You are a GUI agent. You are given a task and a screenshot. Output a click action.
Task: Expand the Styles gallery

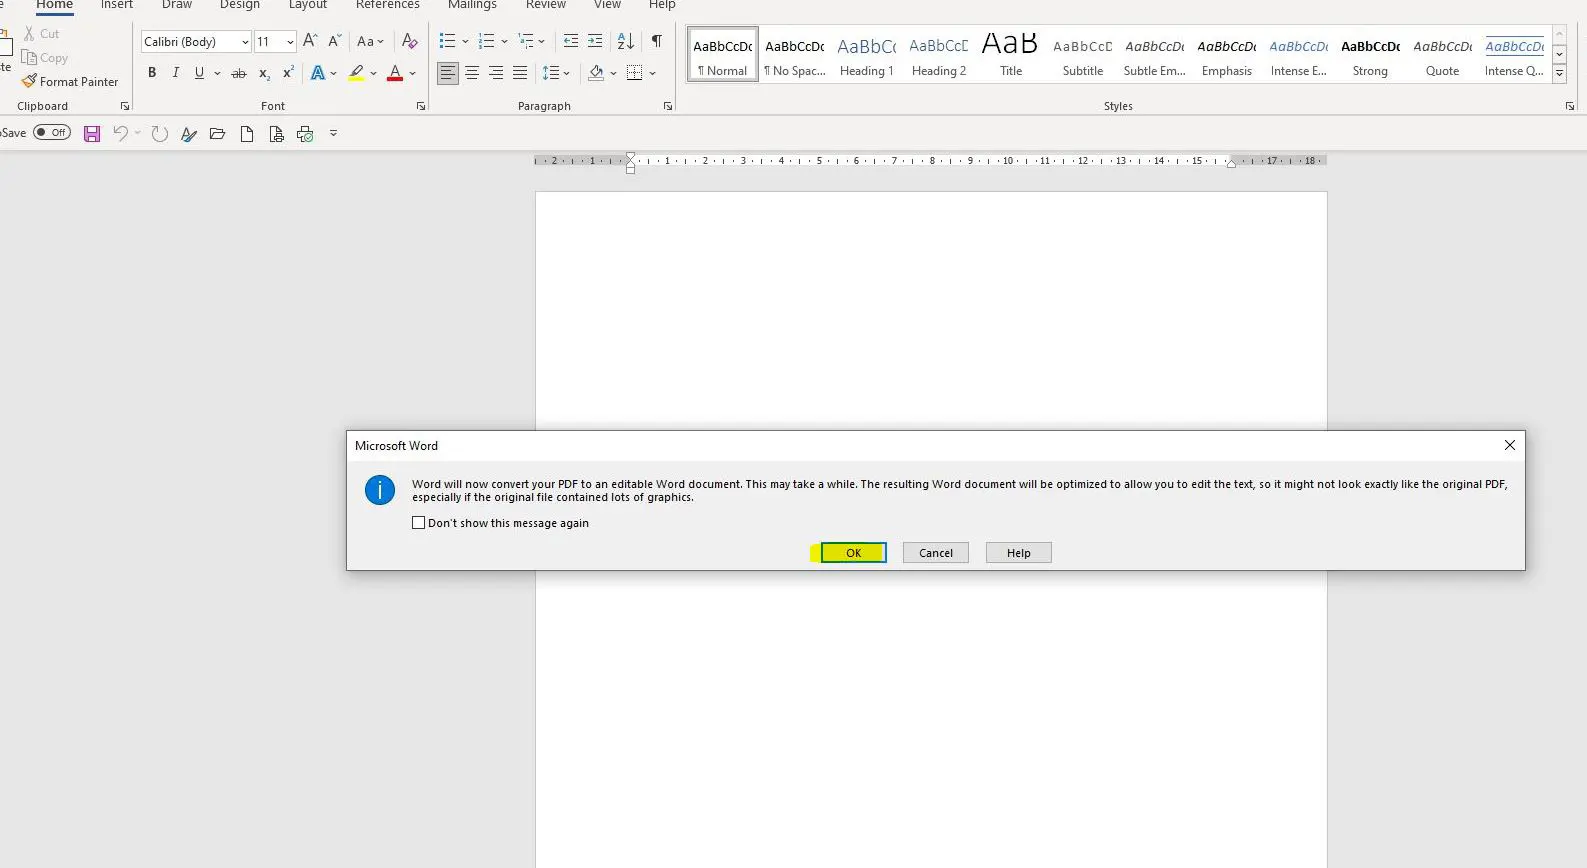coord(1559,74)
